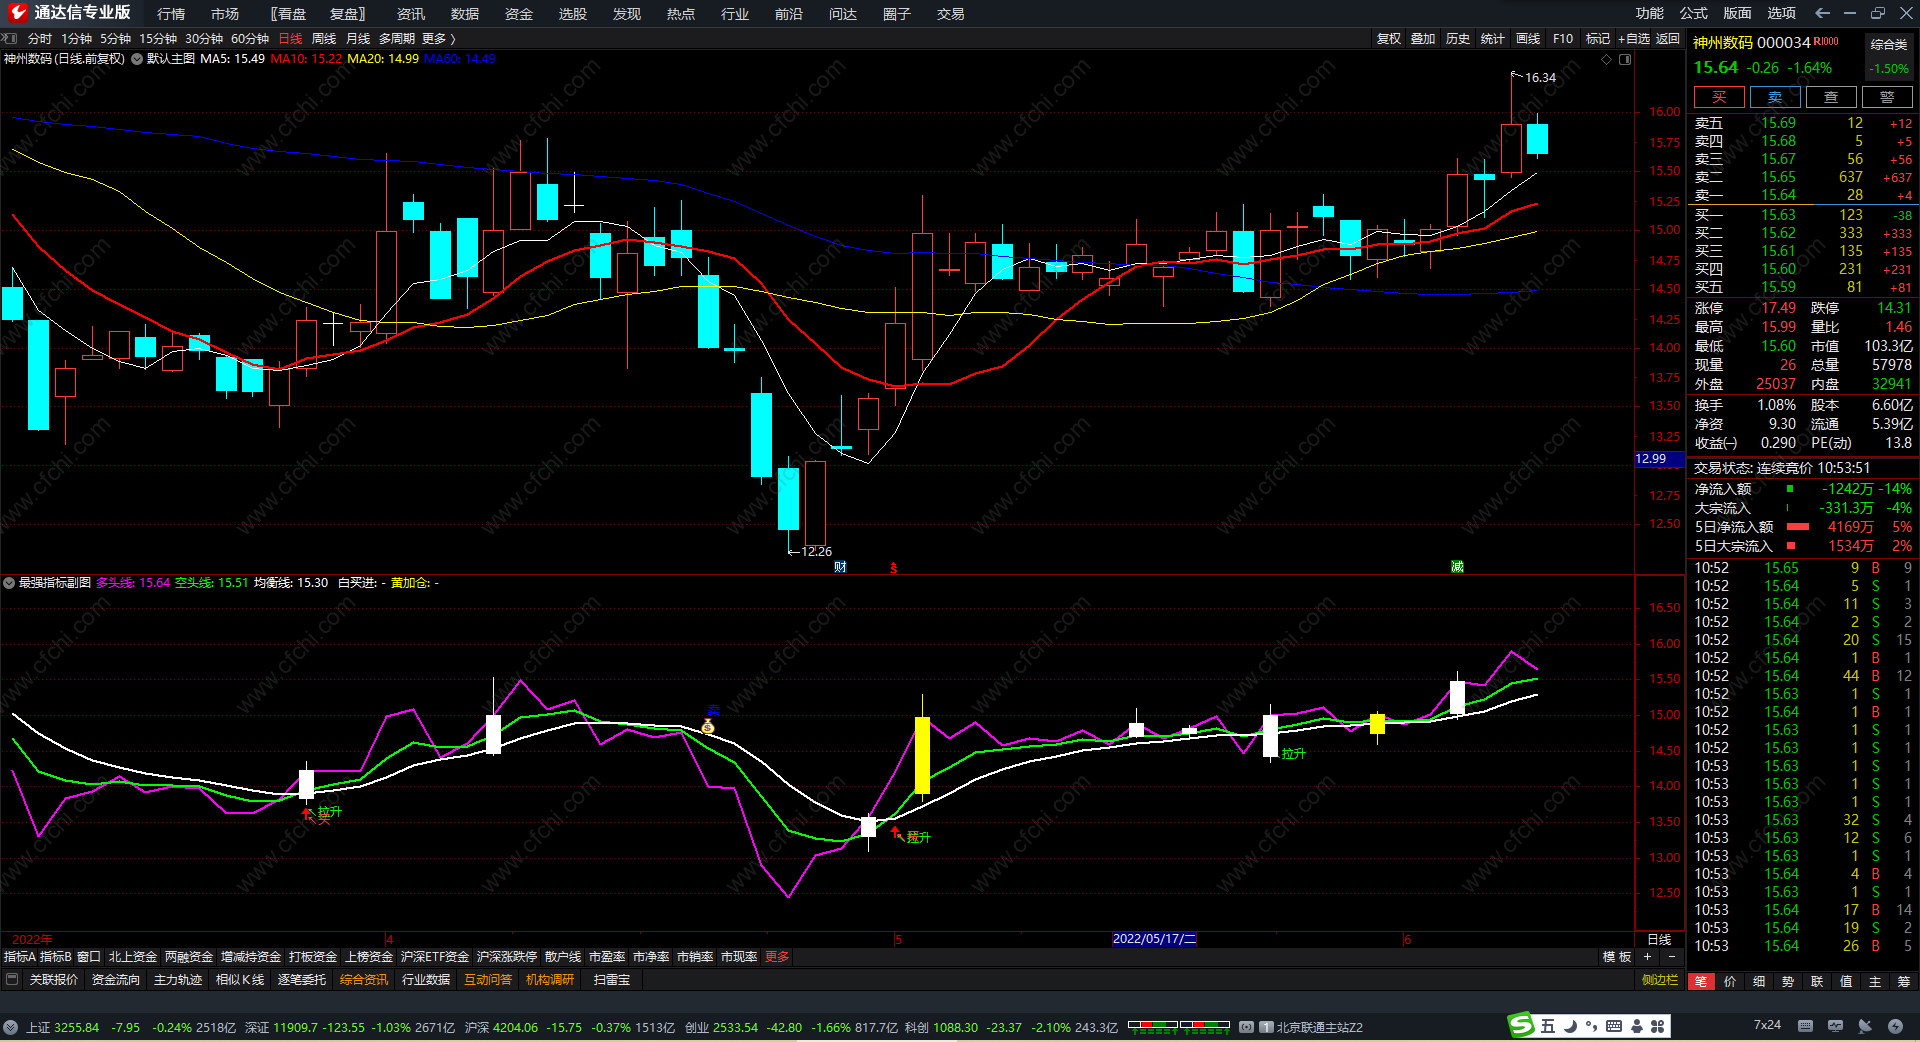Click the 警 alert button

pos(1887,97)
